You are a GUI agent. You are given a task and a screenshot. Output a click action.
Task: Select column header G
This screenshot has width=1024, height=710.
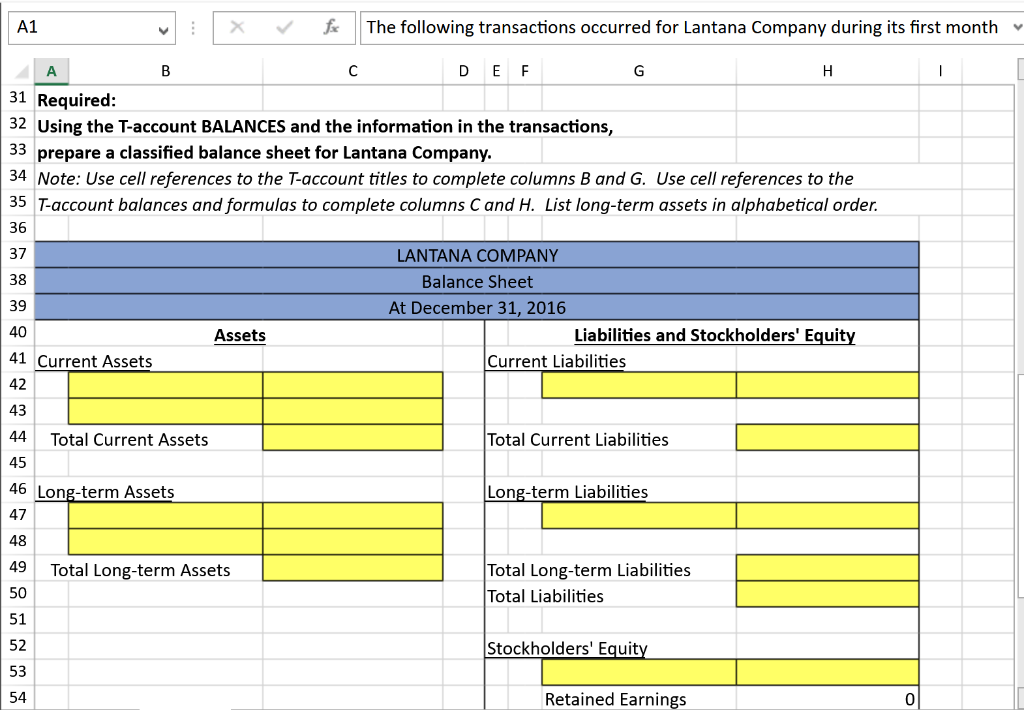638,71
